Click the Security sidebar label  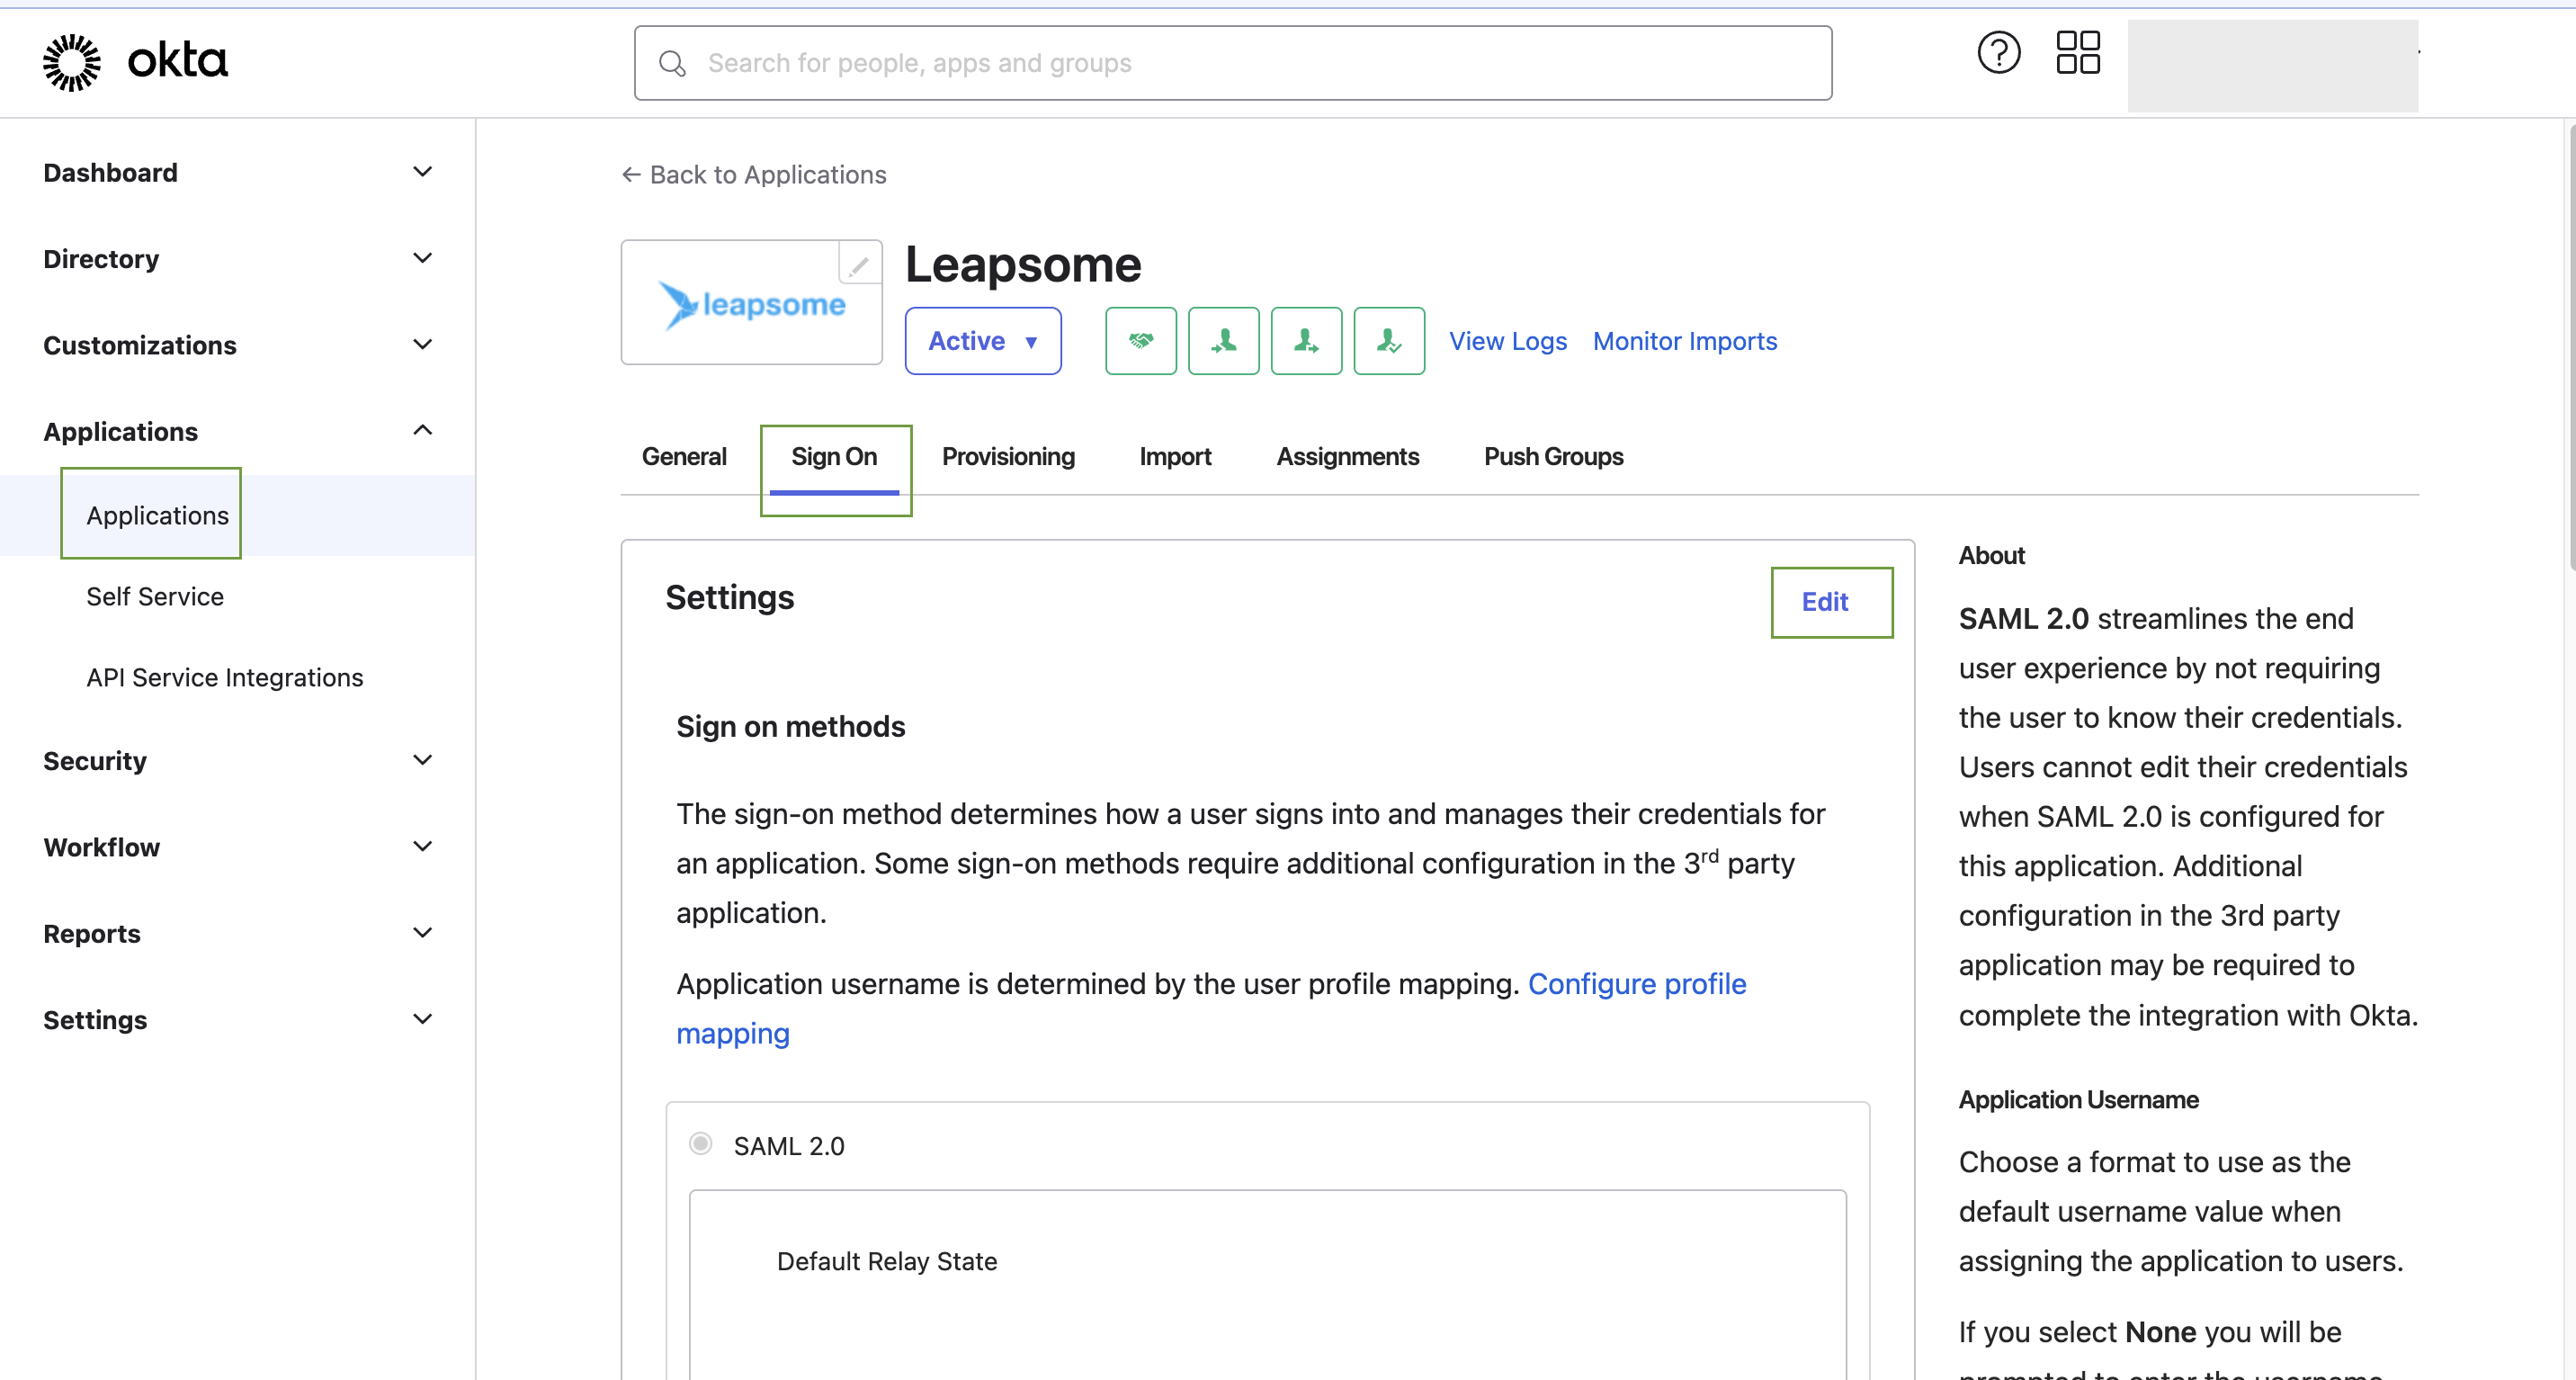pos(95,760)
